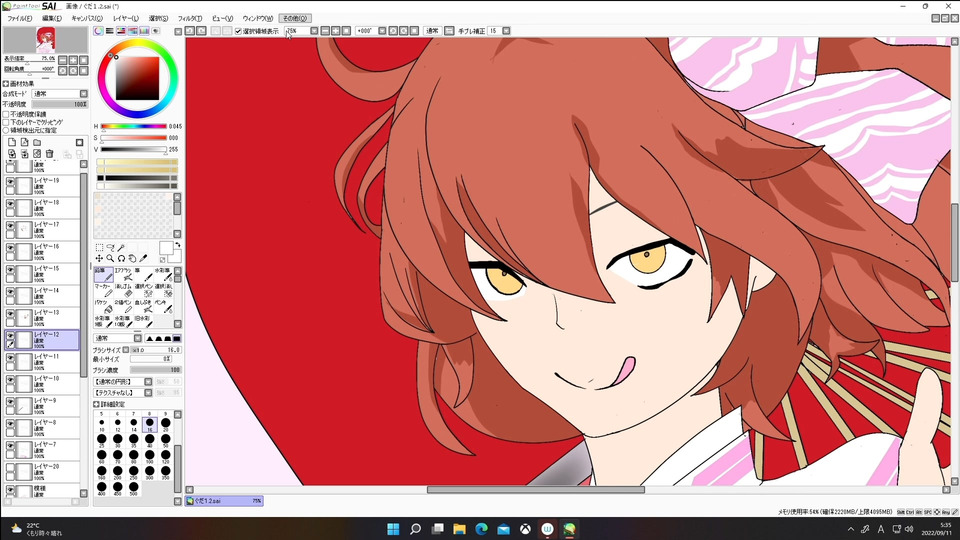The image size is (960, 540).
Task: Zoom out with navigator minus button
Action: coord(63,60)
